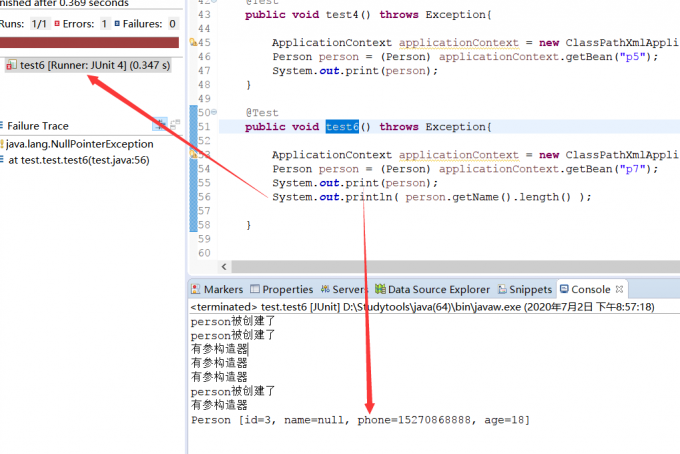Click the exception icon beside NullPointerException
Image resolution: width=680 pixels, height=454 pixels.
coord(2,144)
